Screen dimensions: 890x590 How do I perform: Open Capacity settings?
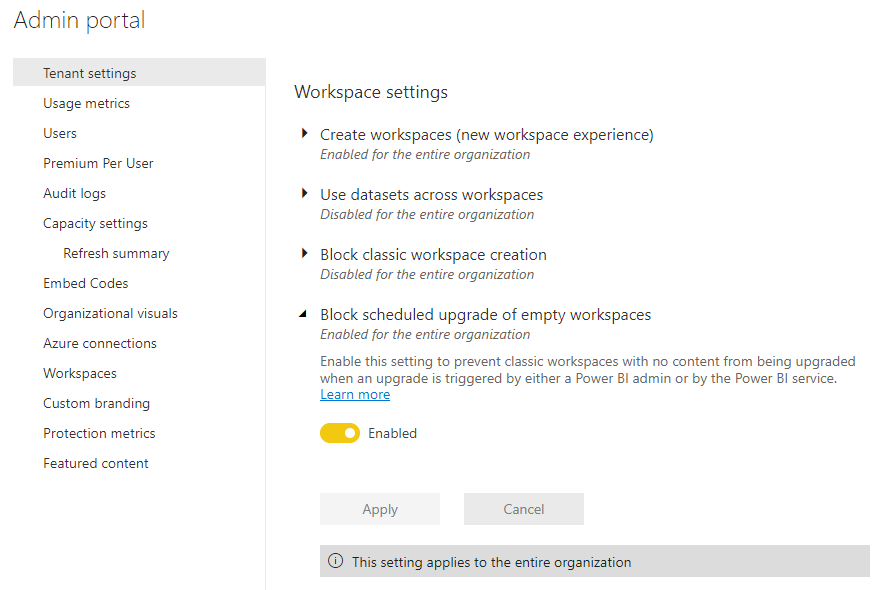(x=95, y=224)
